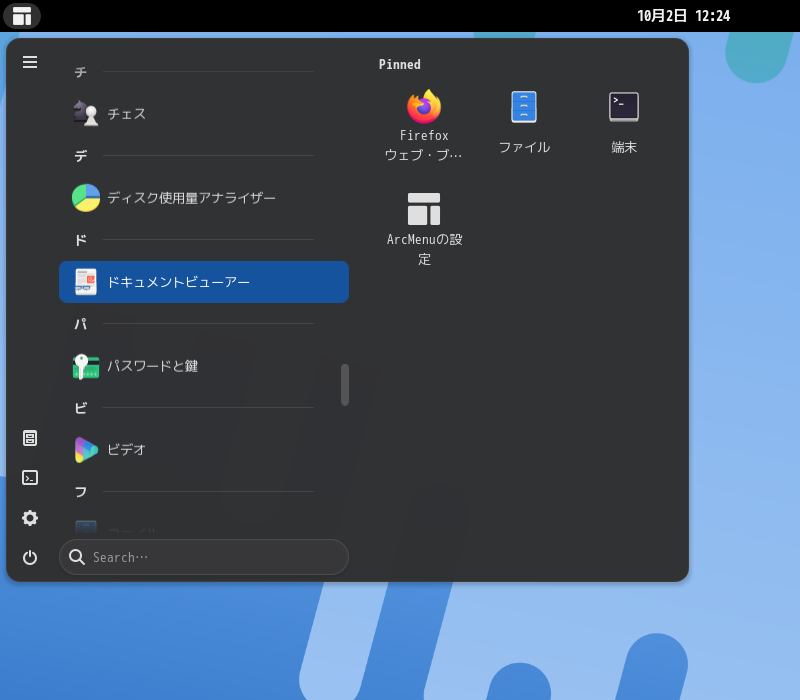Open ドキュメントビューアー document viewer
The image size is (800, 700).
click(204, 282)
